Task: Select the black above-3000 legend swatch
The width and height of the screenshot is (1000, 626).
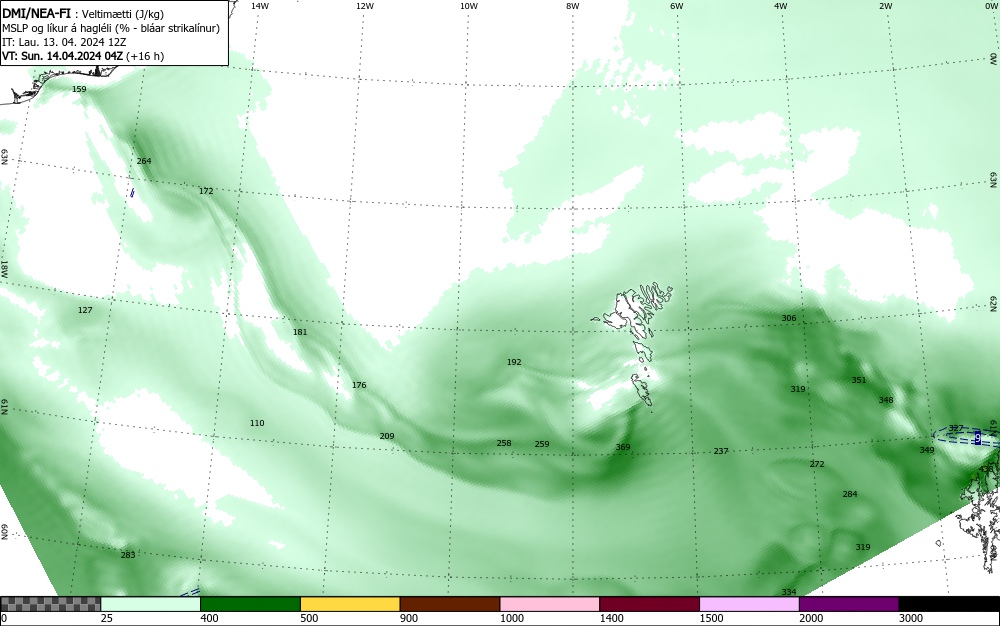Action: coord(949,604)
